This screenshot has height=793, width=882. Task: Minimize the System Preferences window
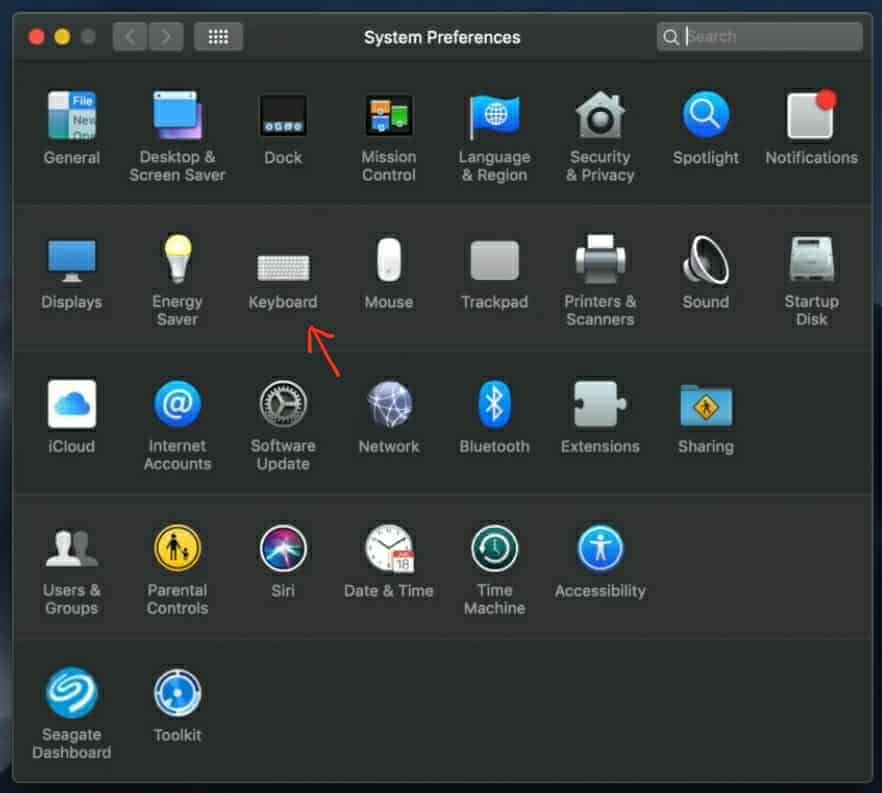62,37
